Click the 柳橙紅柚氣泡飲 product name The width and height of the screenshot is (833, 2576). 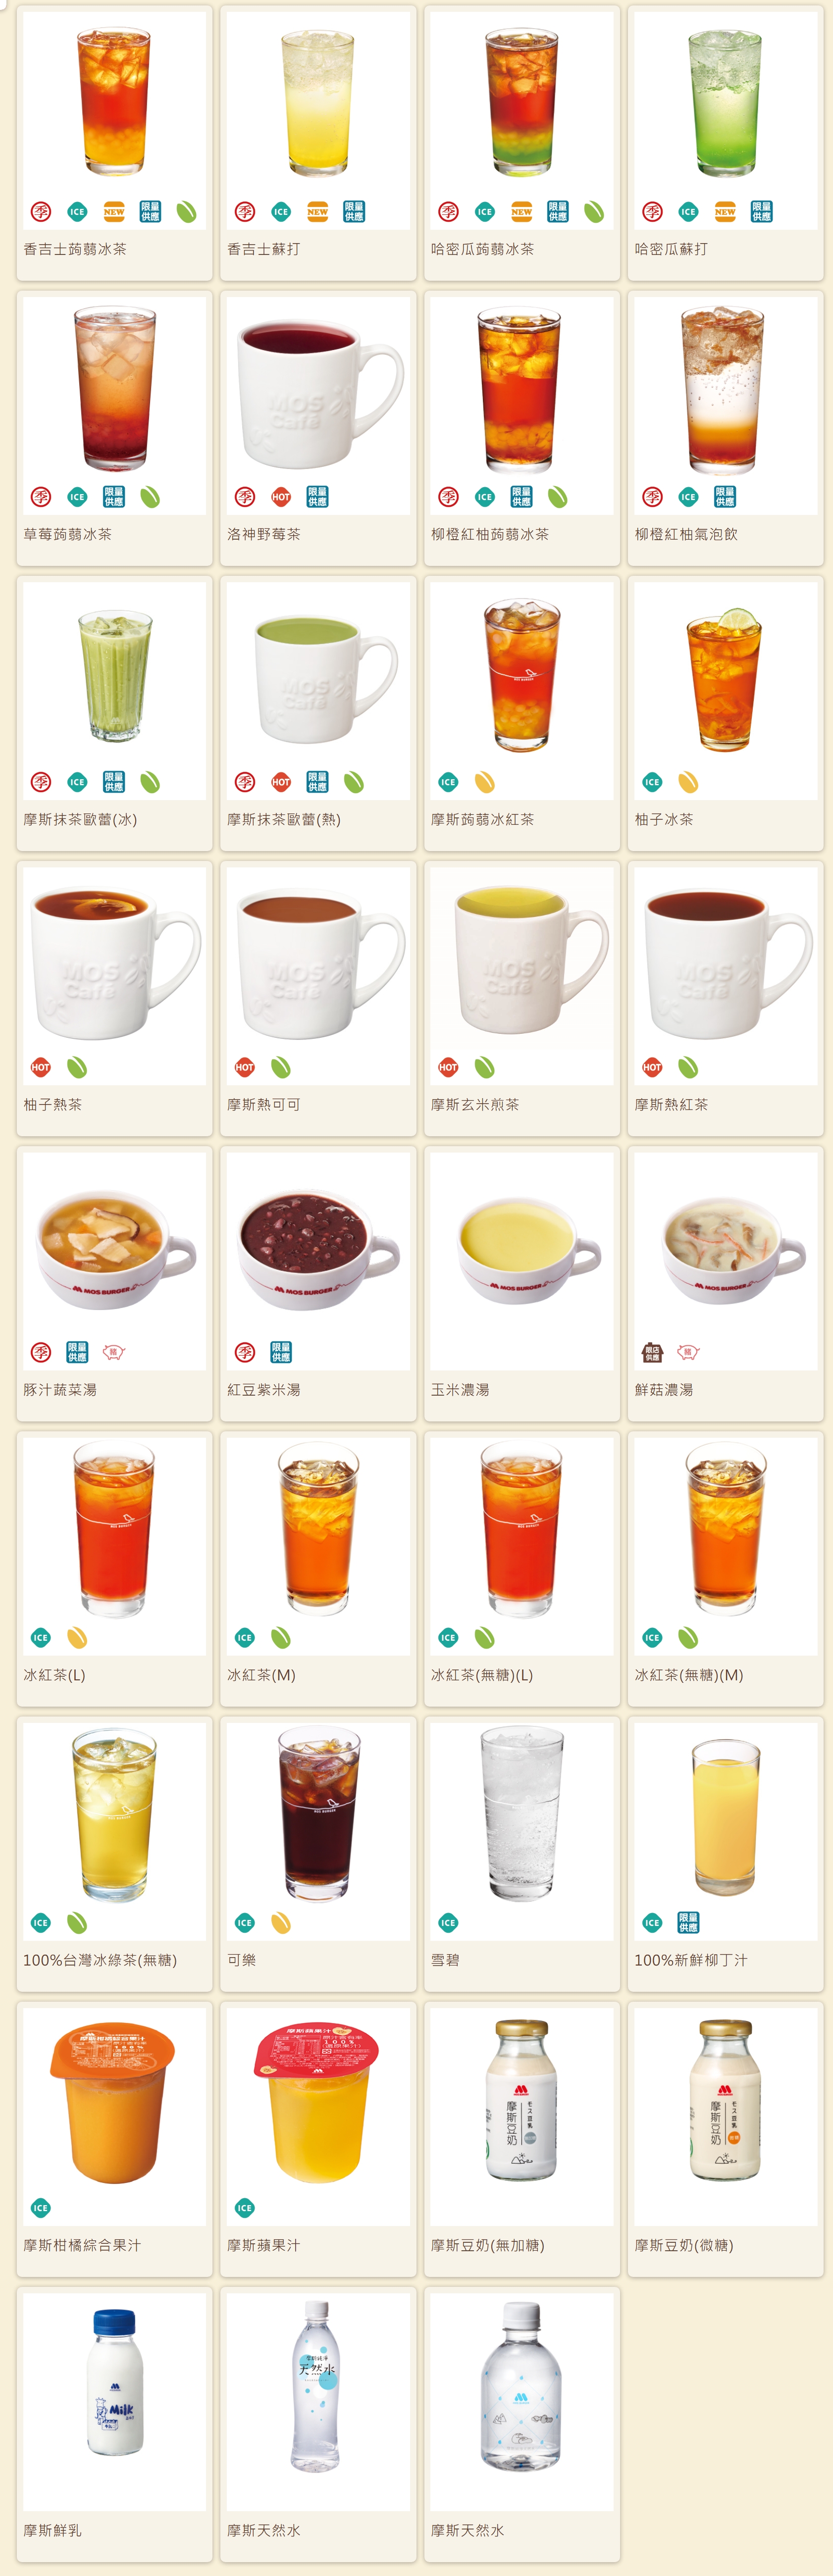pyautogui.click(x=686, y=534)
